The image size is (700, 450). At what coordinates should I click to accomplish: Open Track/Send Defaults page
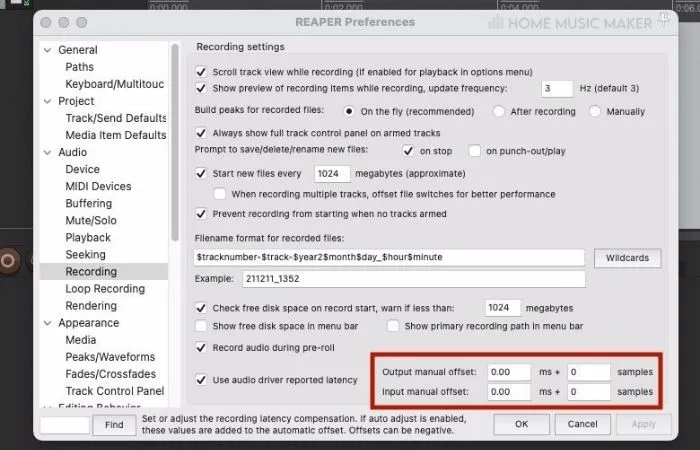coord(116,118)
